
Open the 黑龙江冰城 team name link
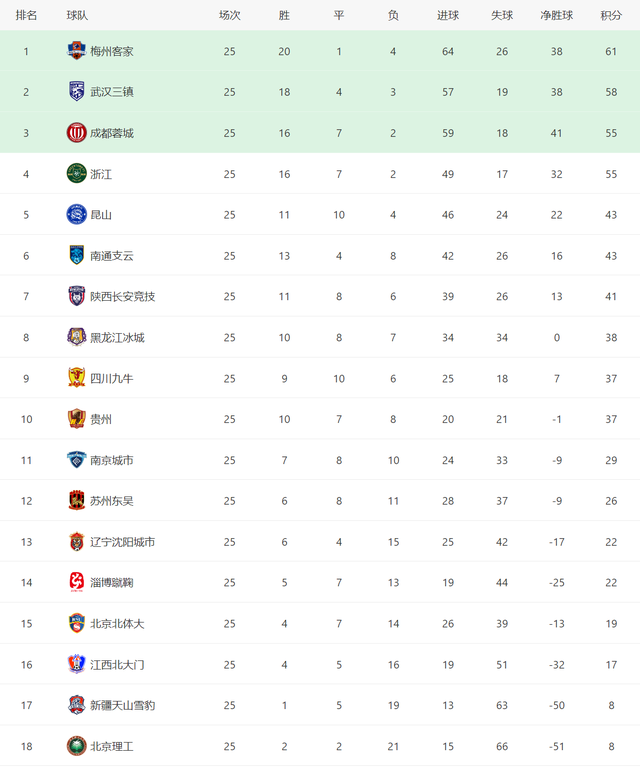(x=117, y=338)
